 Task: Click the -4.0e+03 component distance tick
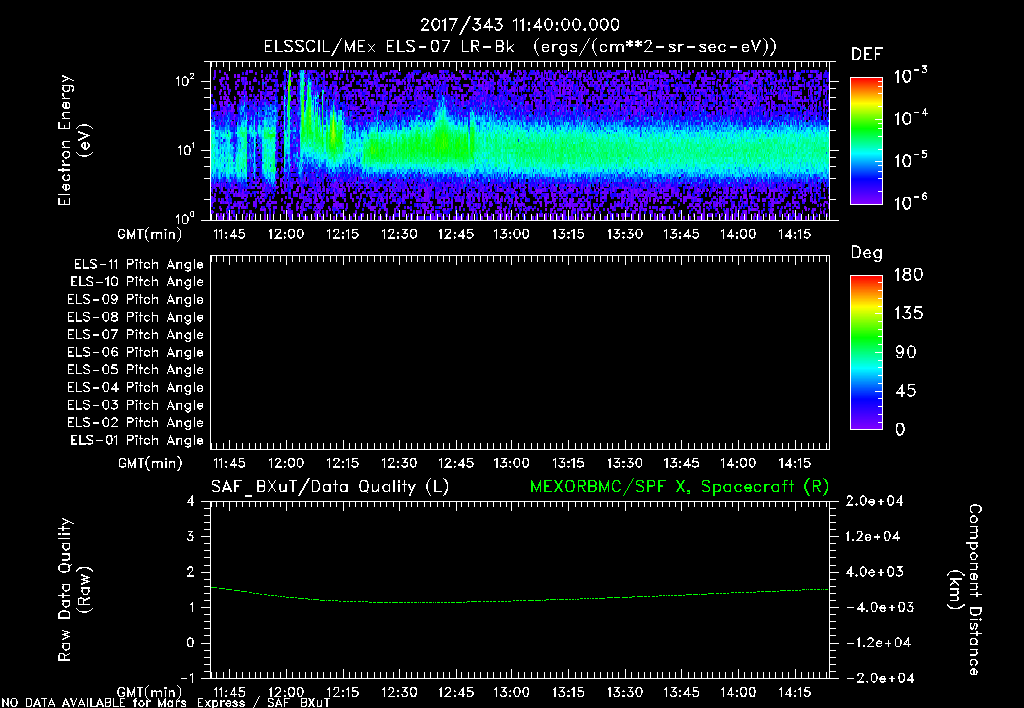878,607
